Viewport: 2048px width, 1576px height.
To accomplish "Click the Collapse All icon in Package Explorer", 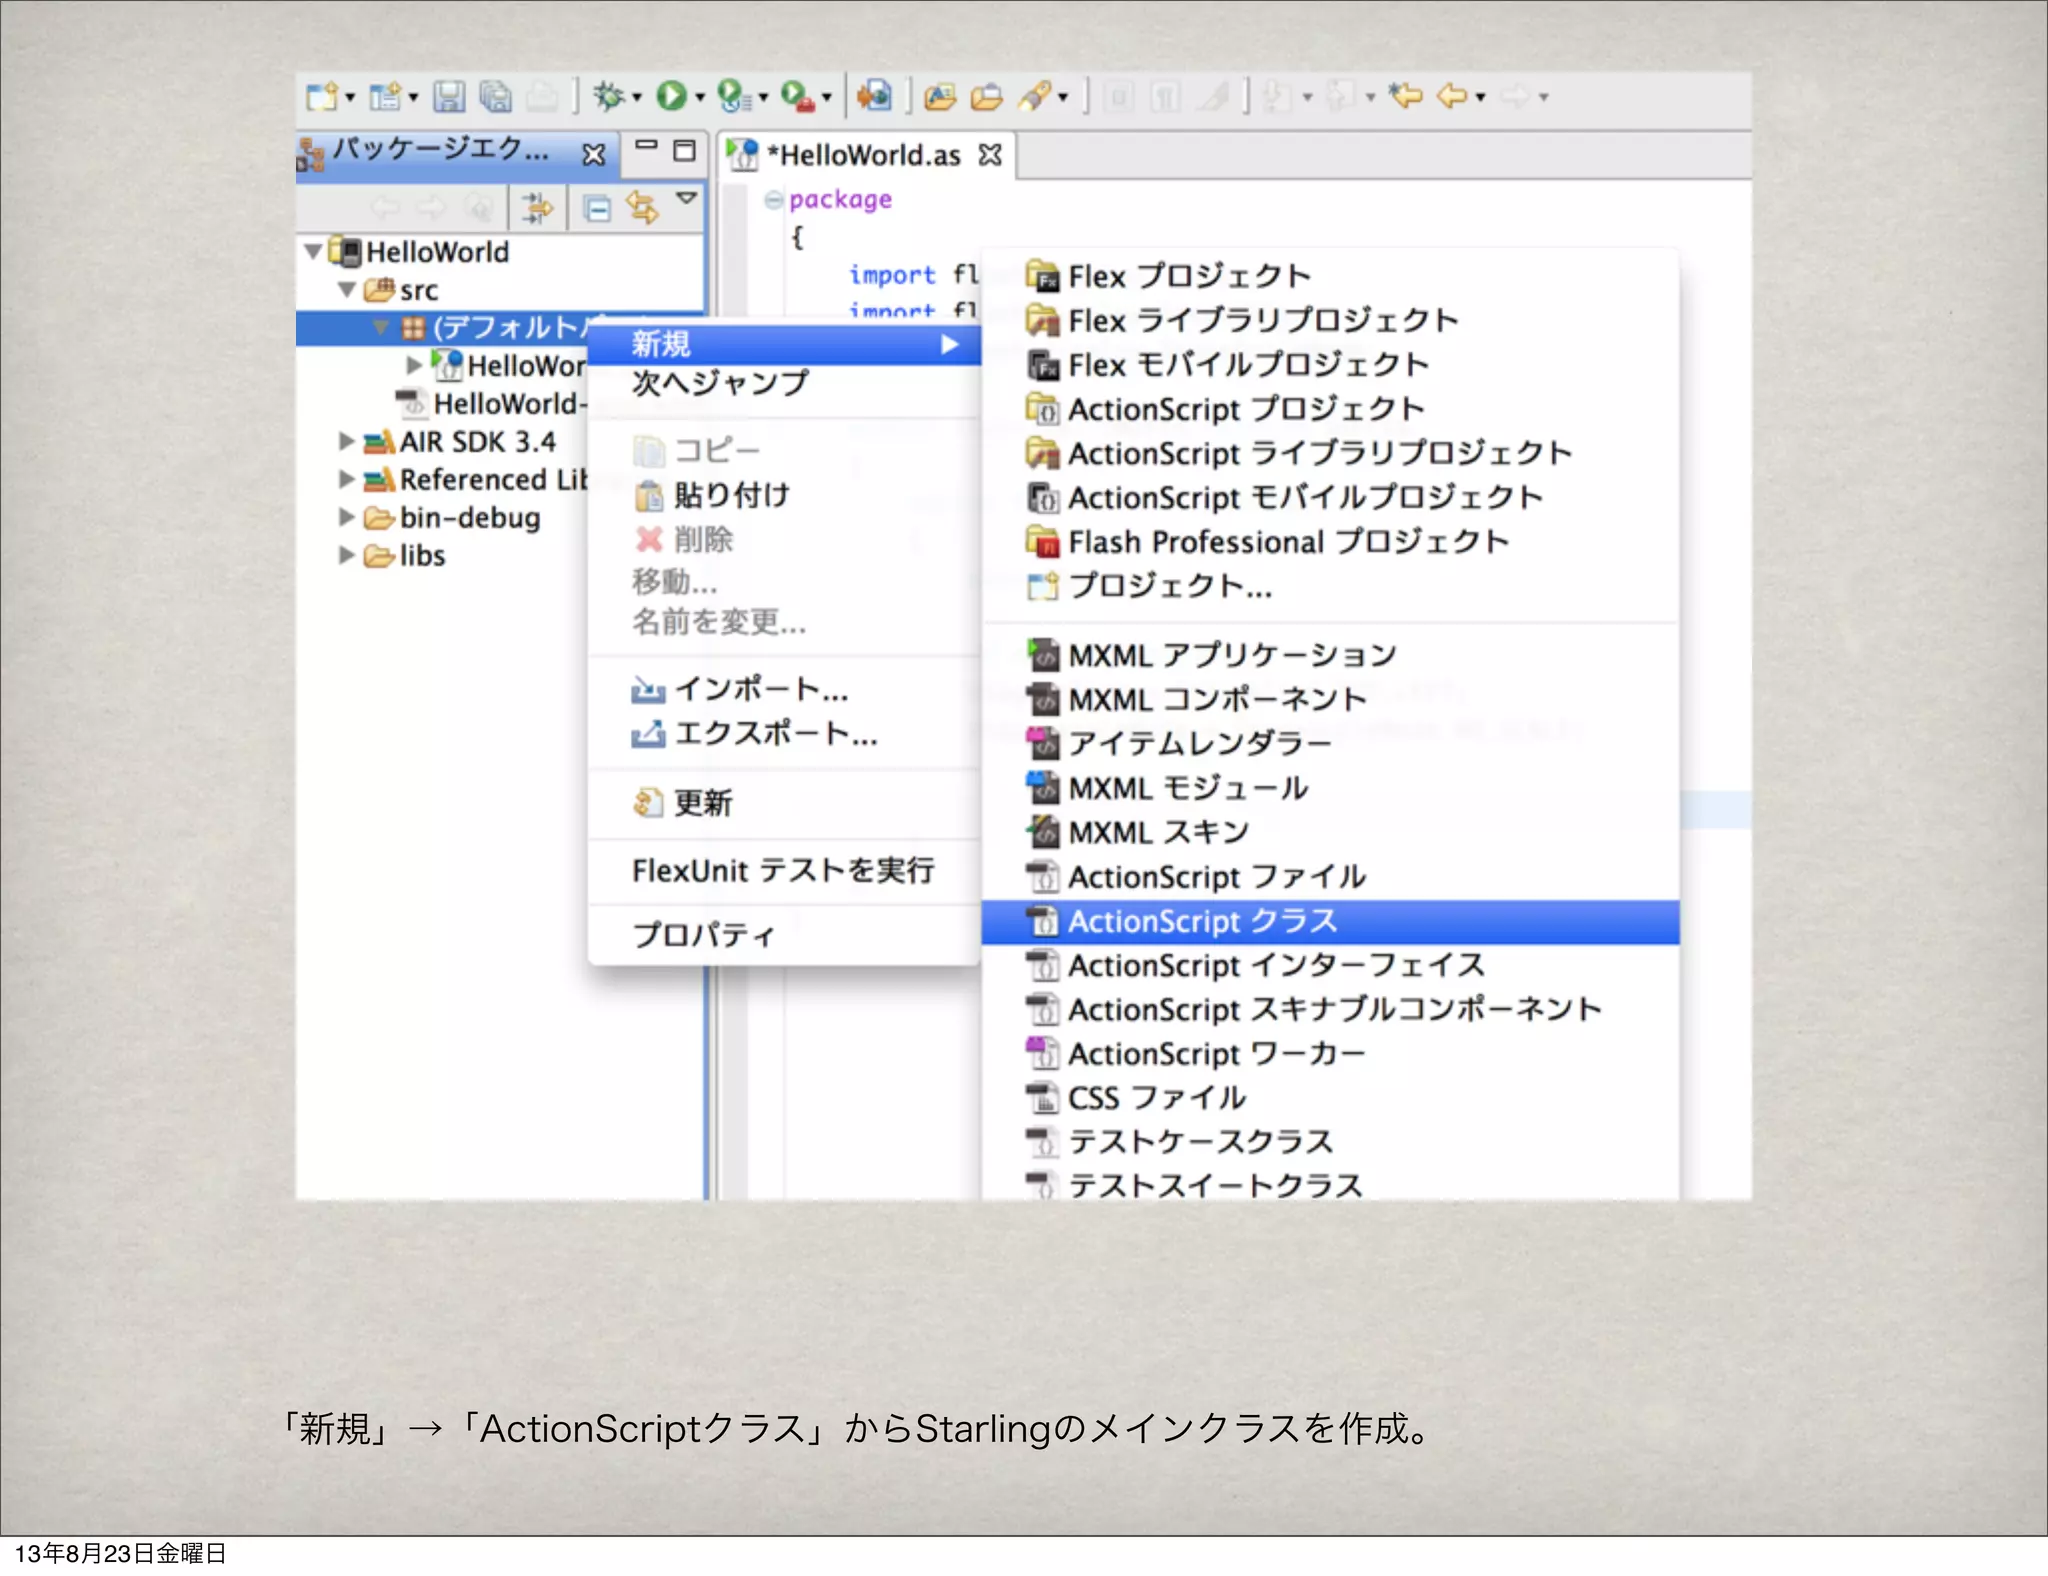I will point(597,209).
